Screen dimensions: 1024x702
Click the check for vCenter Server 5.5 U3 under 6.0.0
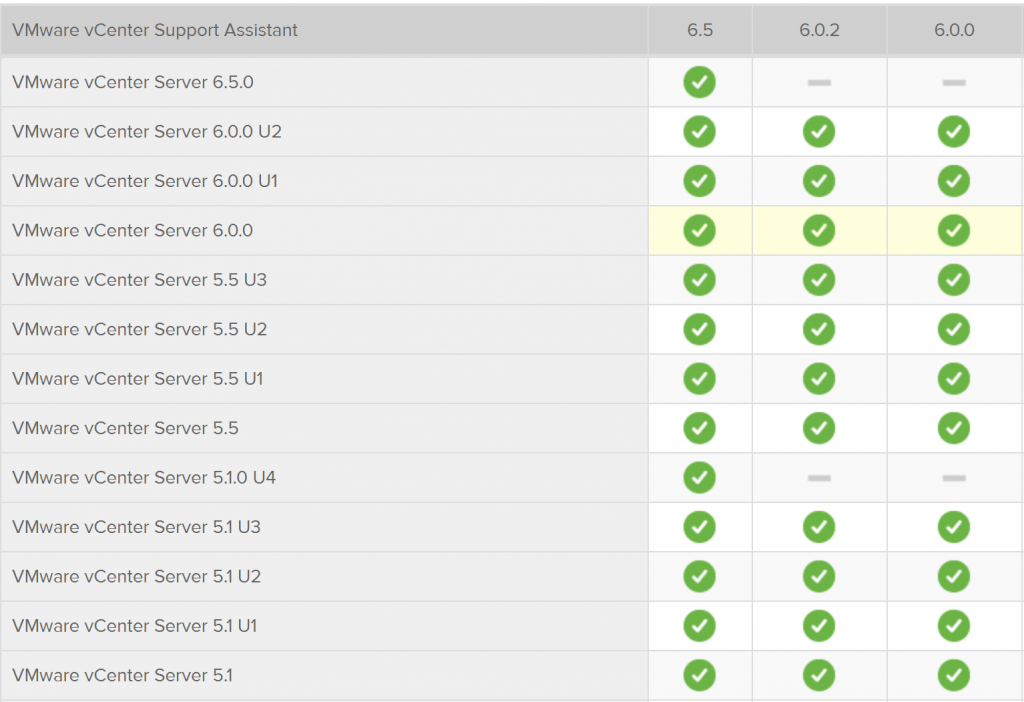954,280
